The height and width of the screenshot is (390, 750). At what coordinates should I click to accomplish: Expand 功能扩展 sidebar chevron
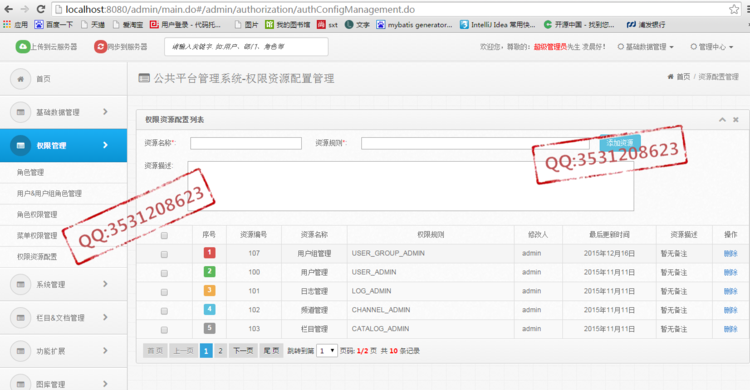point(105,351)
